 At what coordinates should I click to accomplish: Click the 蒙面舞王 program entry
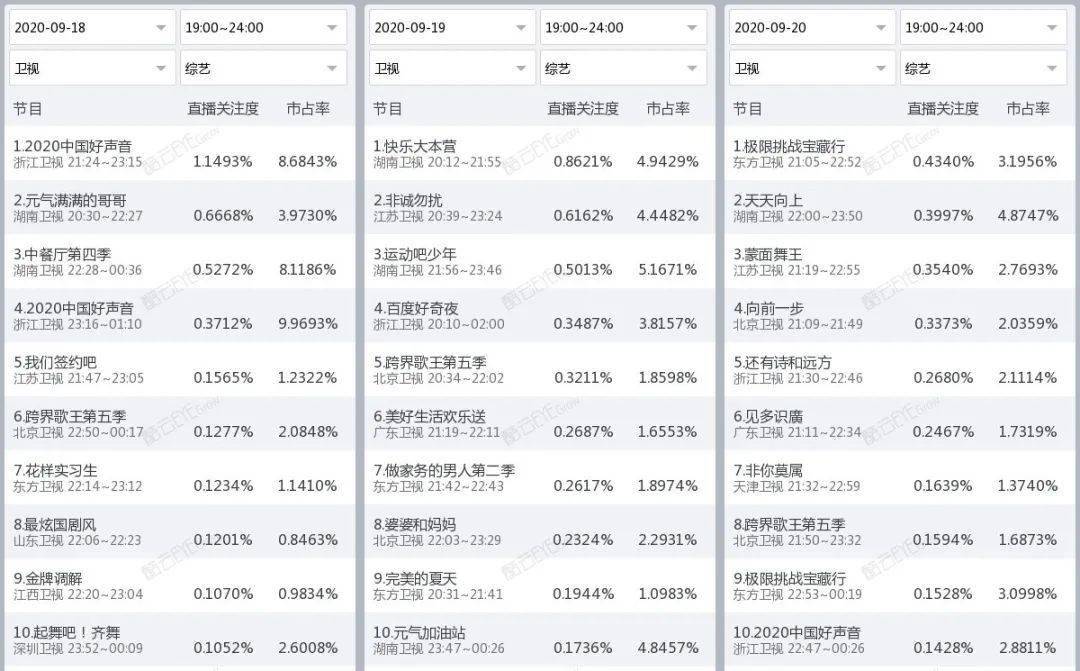[x=768, y=254]
